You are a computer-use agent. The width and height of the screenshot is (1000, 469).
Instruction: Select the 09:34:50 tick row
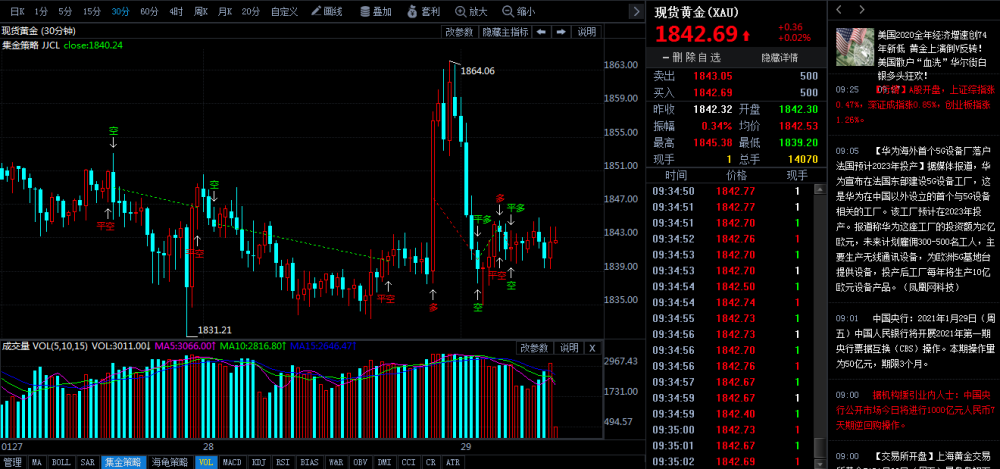(729, 190)
